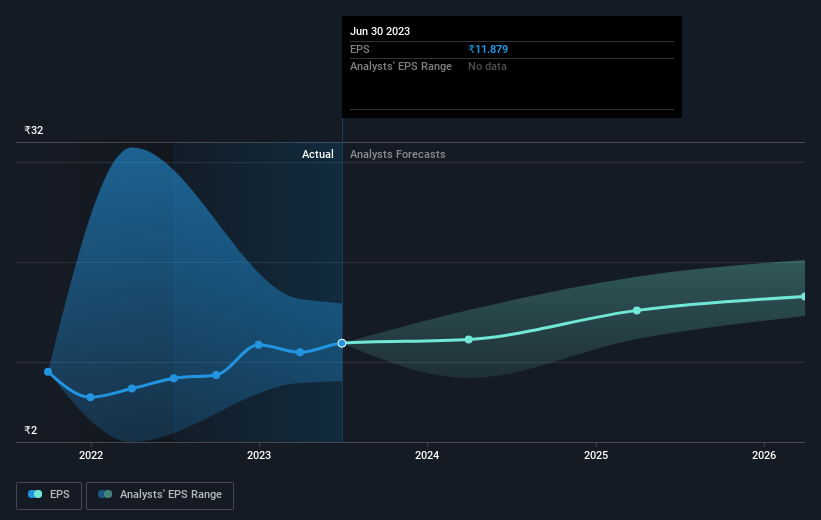Click the ₹2 y-axis label
This screenshot has height=520, width=821.
(x=31, y=430)
